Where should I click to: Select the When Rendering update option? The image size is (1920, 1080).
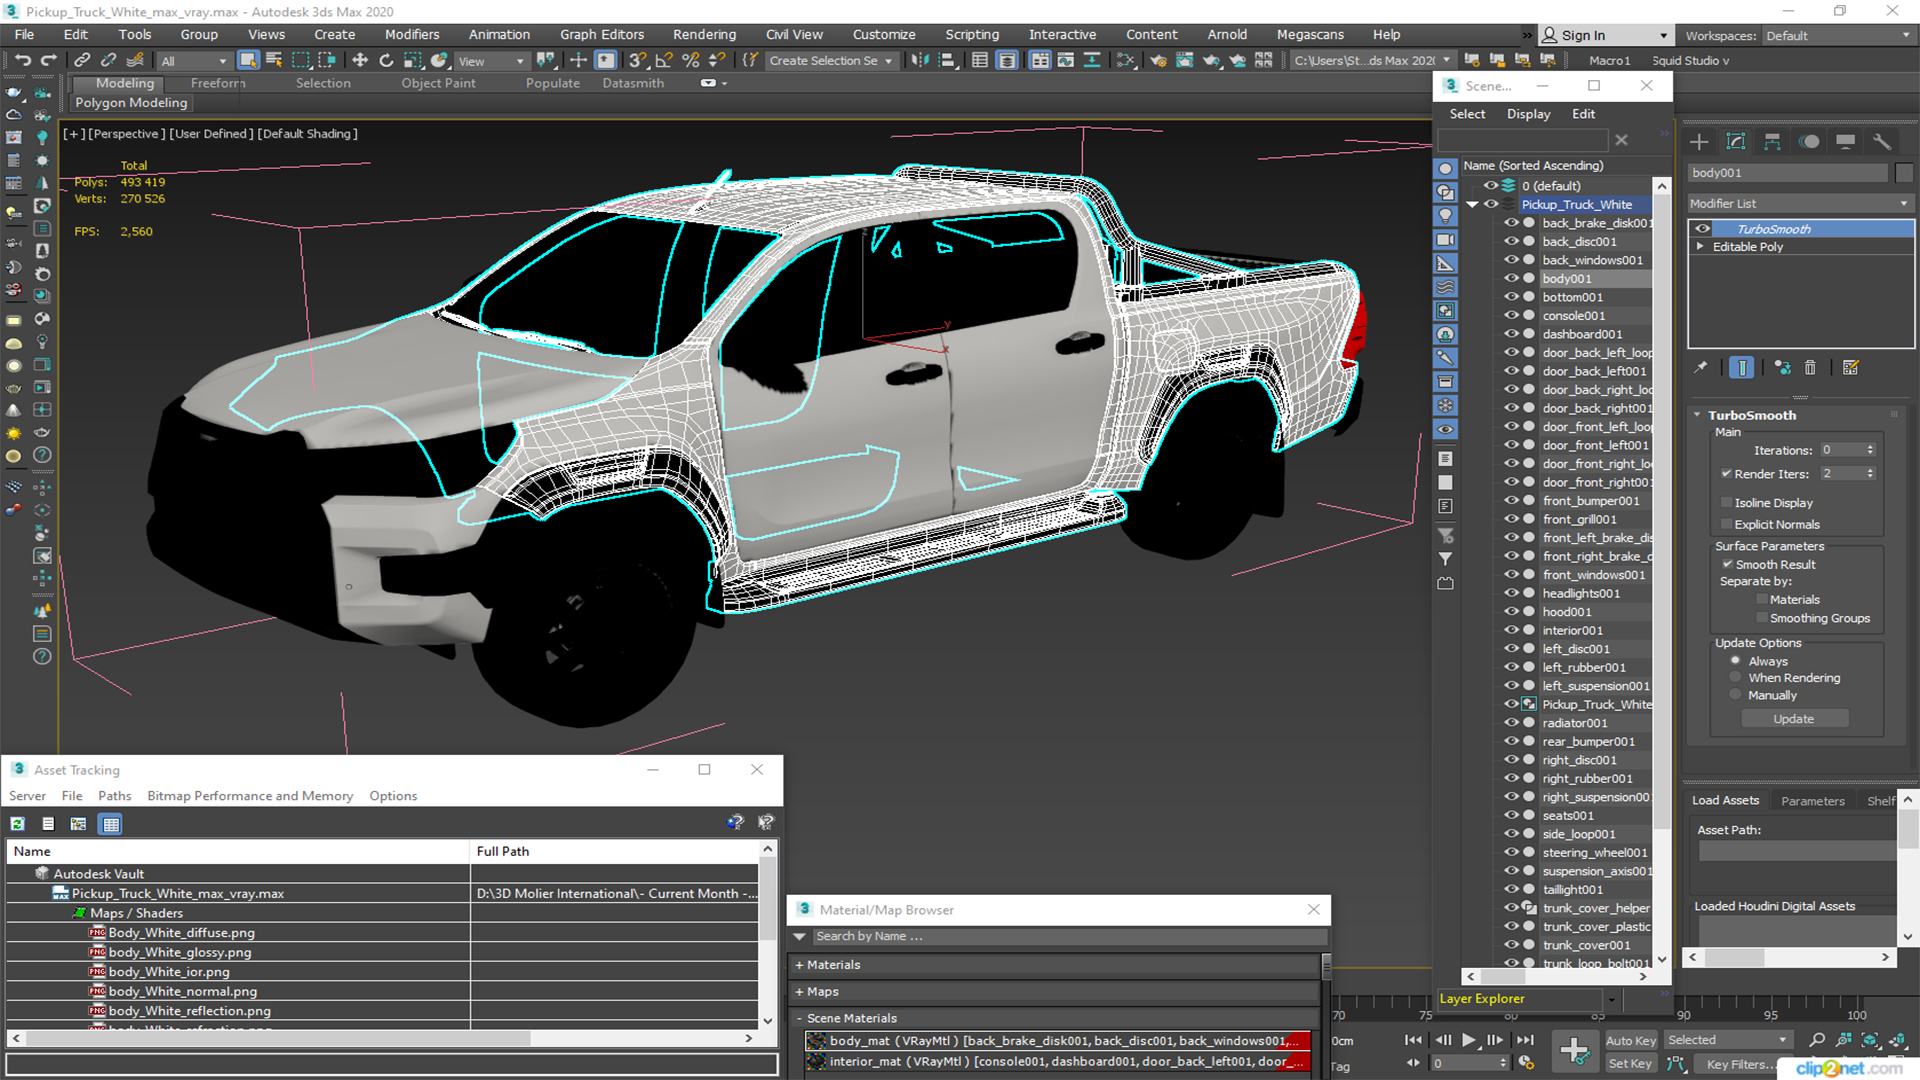point(1736,678)
